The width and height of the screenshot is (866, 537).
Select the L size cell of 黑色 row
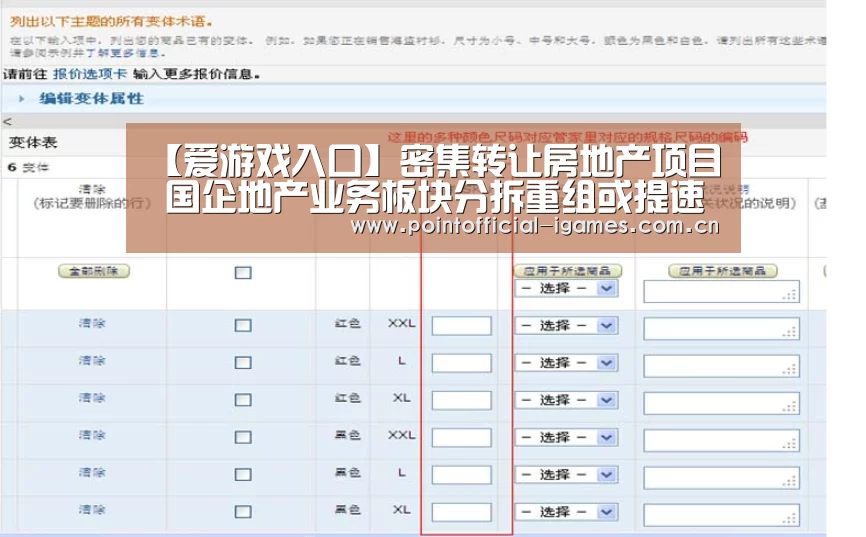click(402, 472)
